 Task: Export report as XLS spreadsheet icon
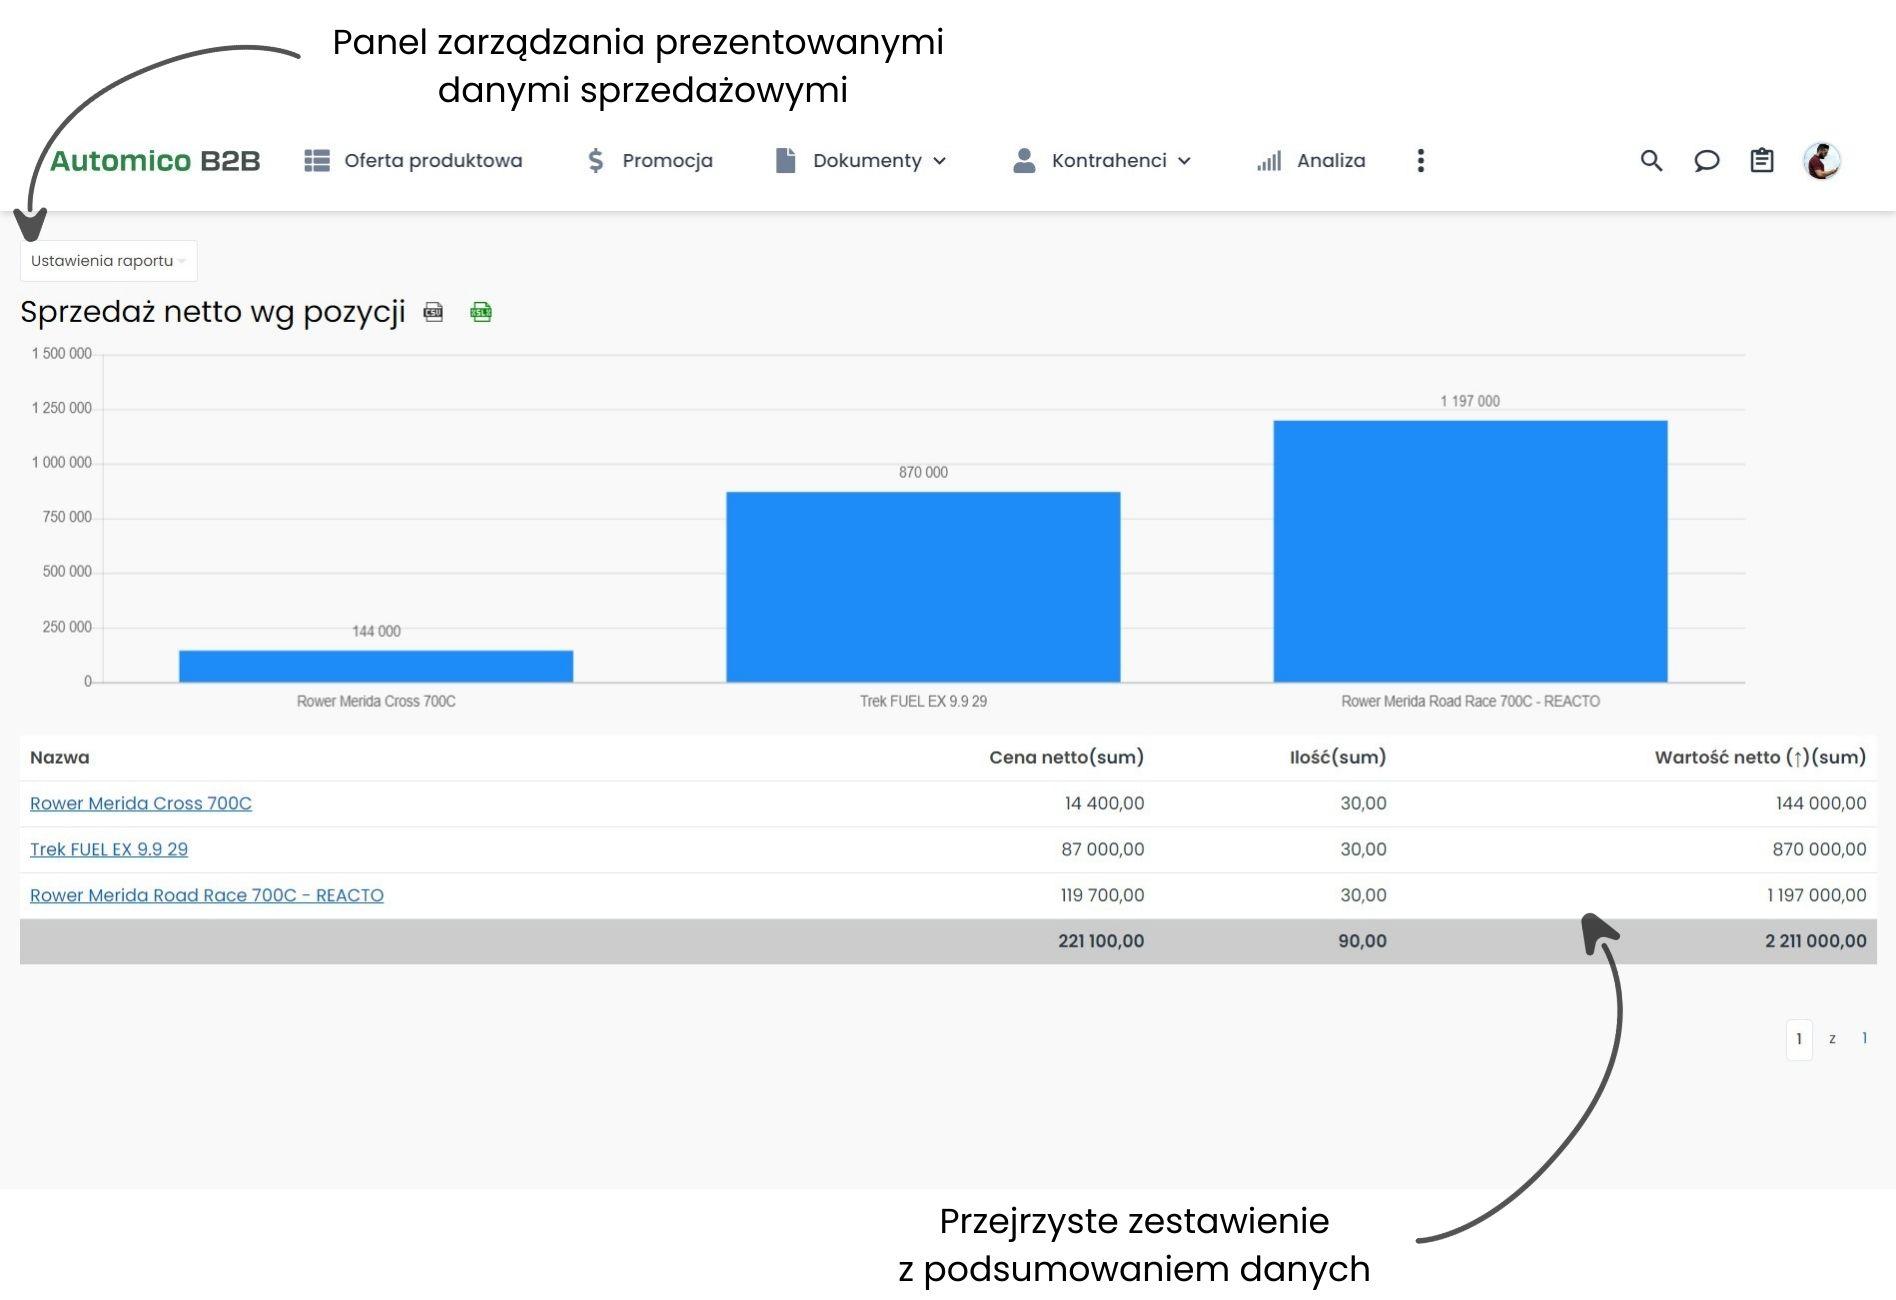point(481,312)
